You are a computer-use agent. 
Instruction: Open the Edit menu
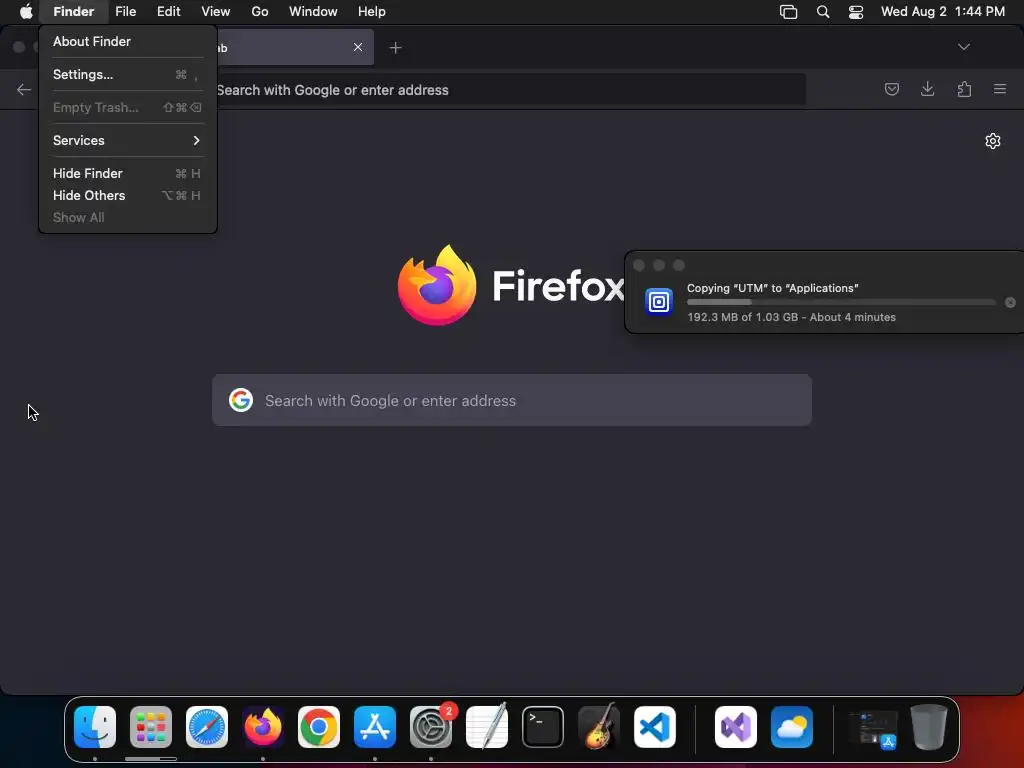coord(168,12)
